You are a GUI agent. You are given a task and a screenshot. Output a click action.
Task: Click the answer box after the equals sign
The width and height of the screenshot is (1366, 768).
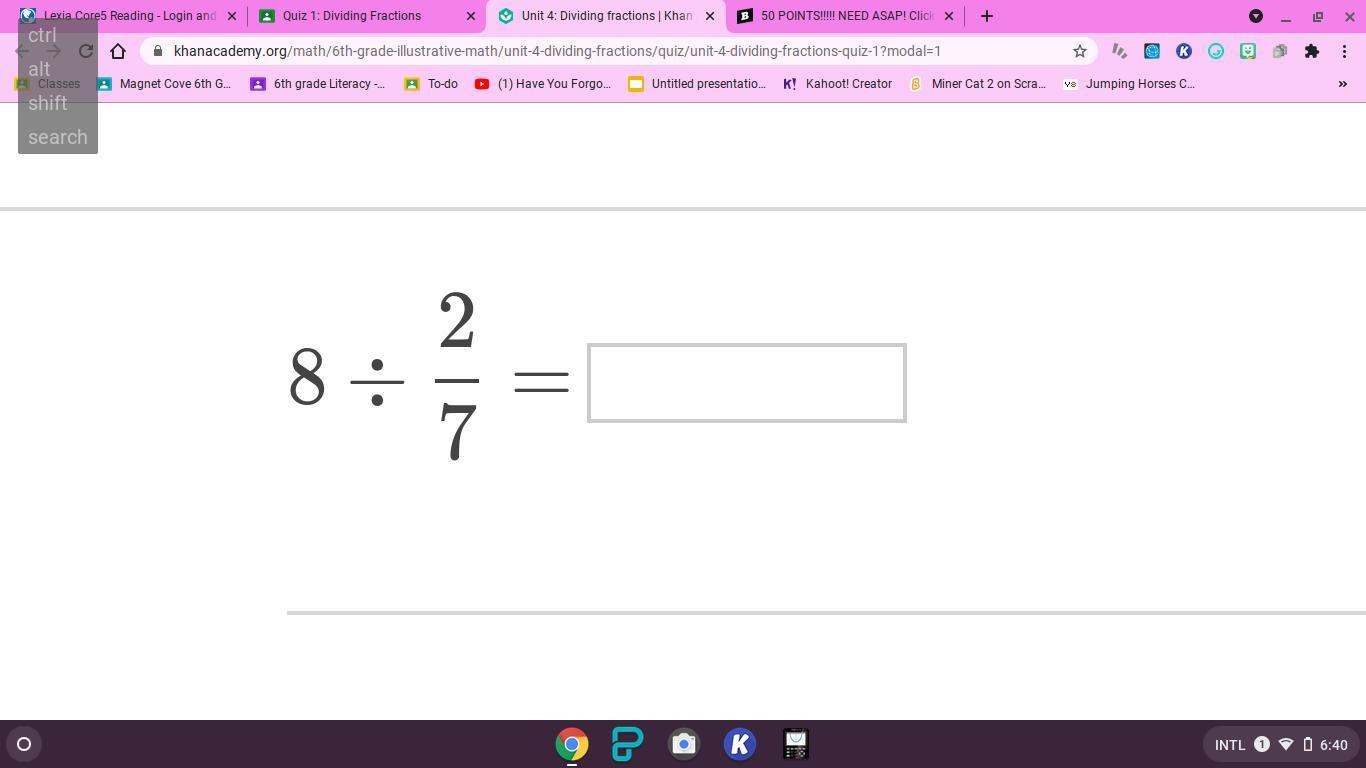[x=747, y=383]
